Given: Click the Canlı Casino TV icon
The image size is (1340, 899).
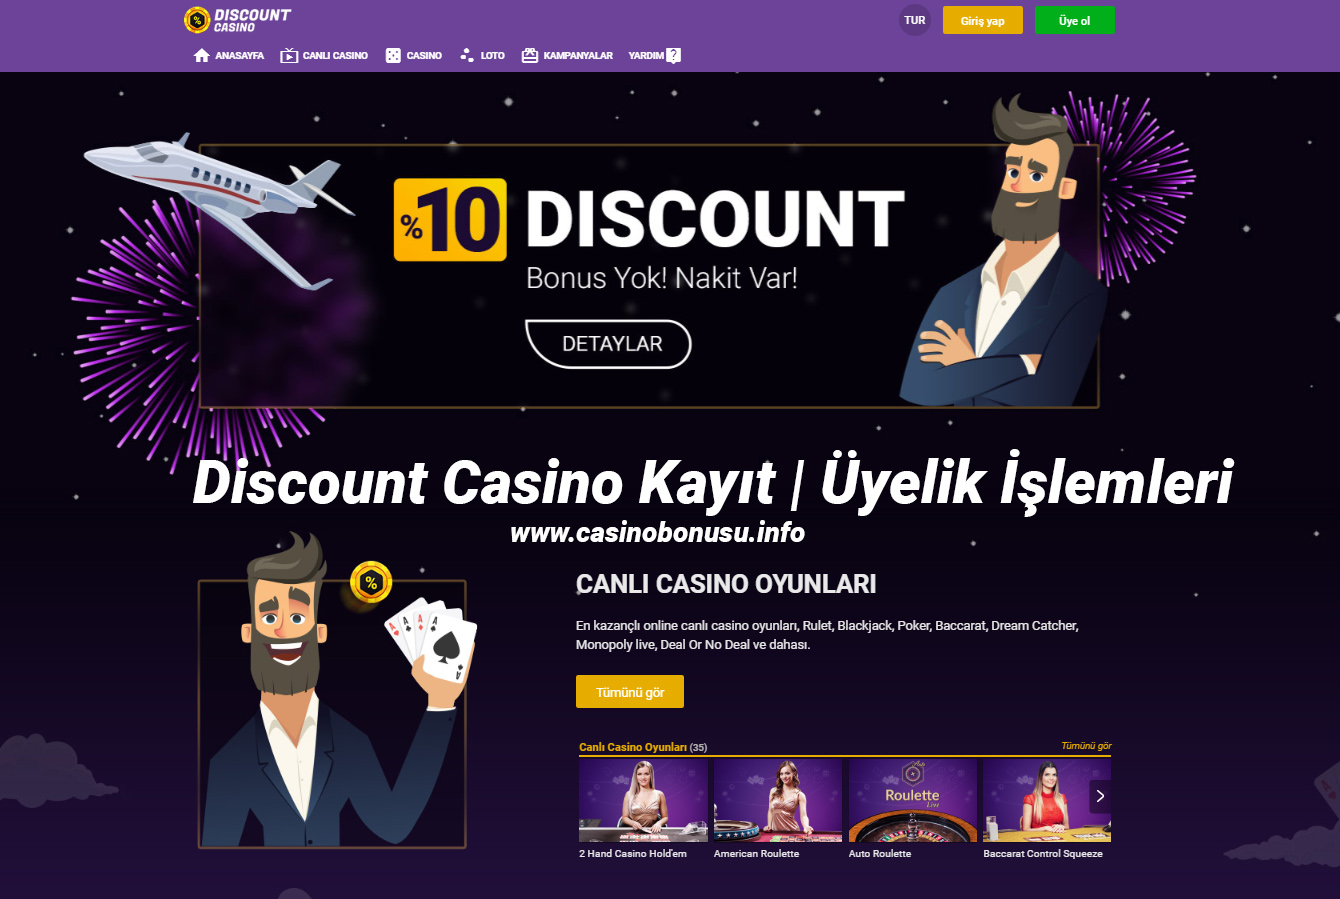Looking at the screenshot, I should tap(289, 56).
